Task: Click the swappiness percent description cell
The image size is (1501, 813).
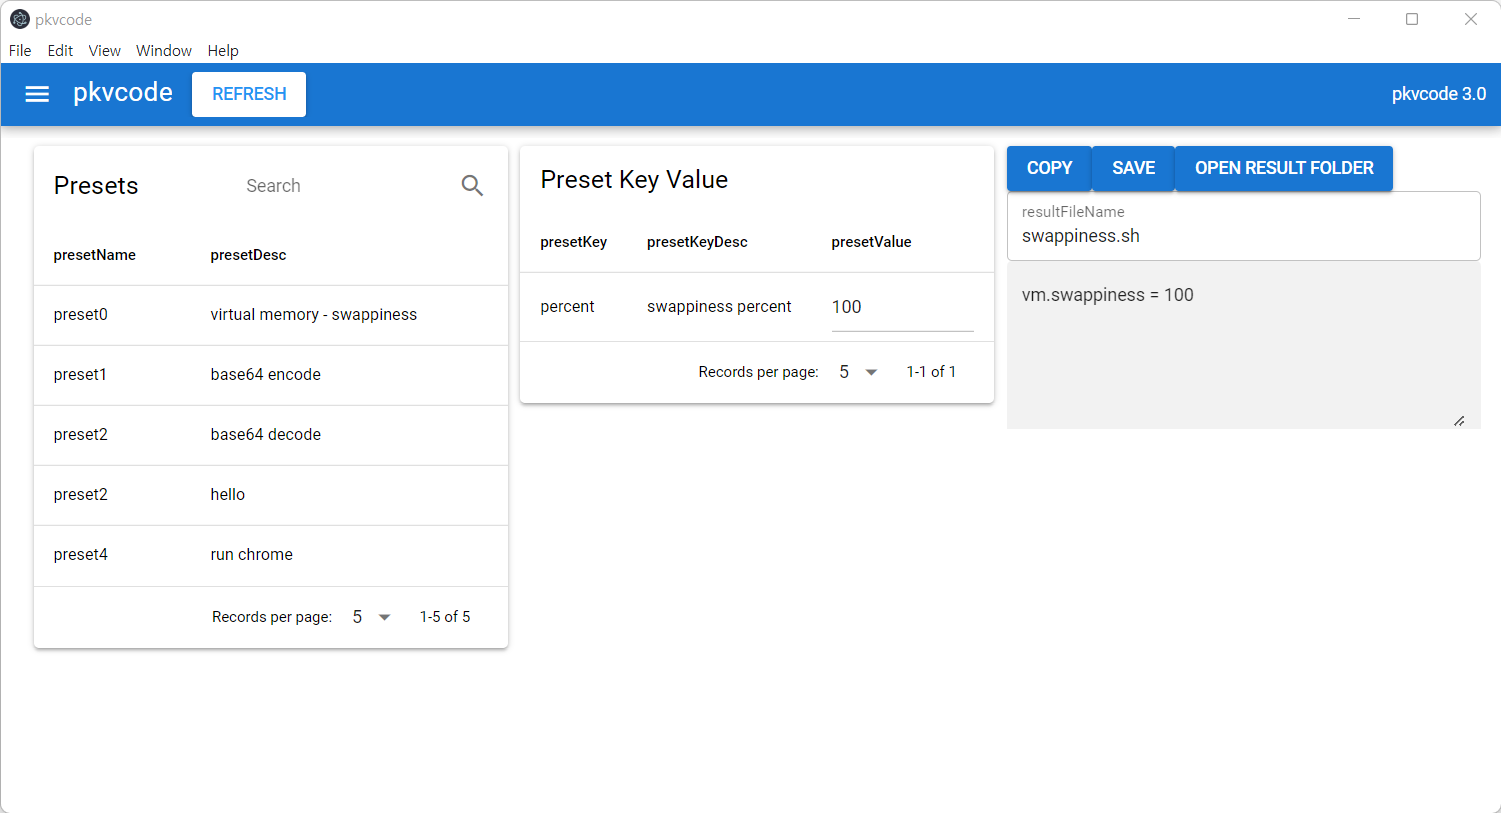Action: pyautogui.click(x=719, y=307)
